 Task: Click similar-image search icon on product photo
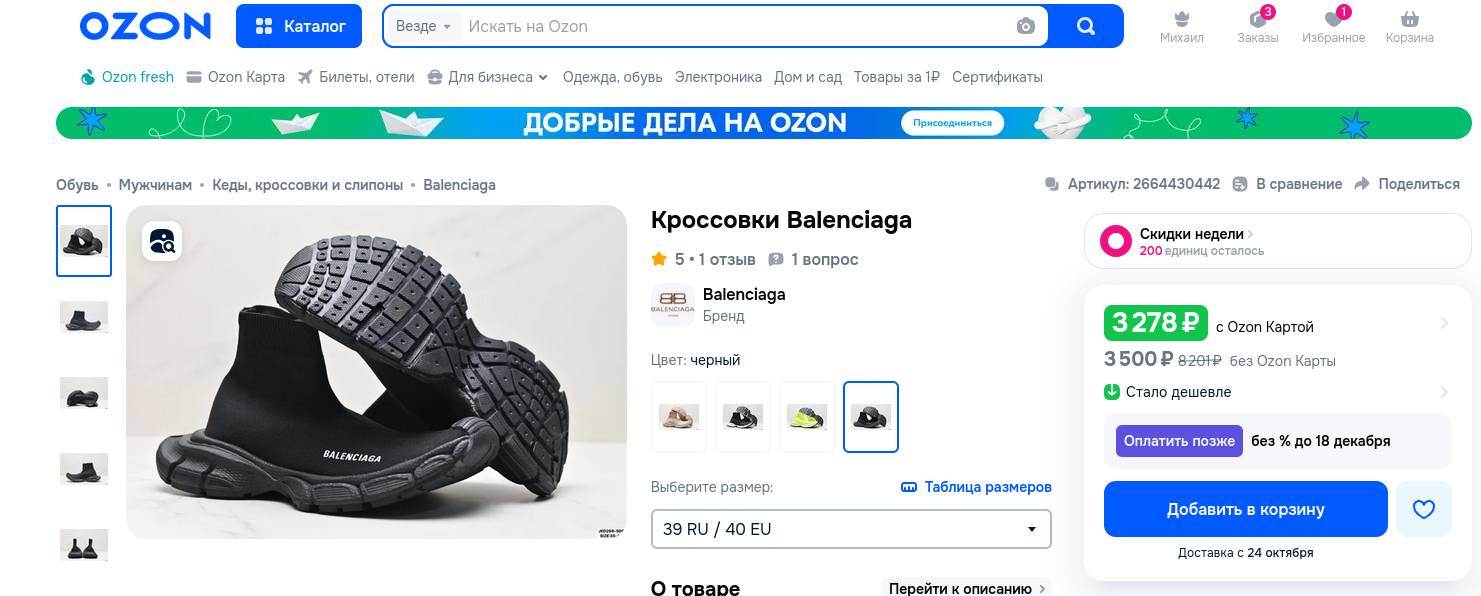click(x=162, y=241)
